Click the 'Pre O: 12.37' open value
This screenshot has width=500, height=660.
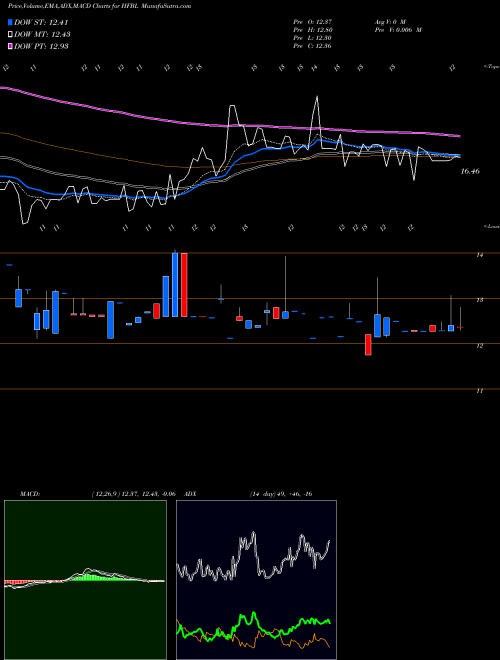312,22
